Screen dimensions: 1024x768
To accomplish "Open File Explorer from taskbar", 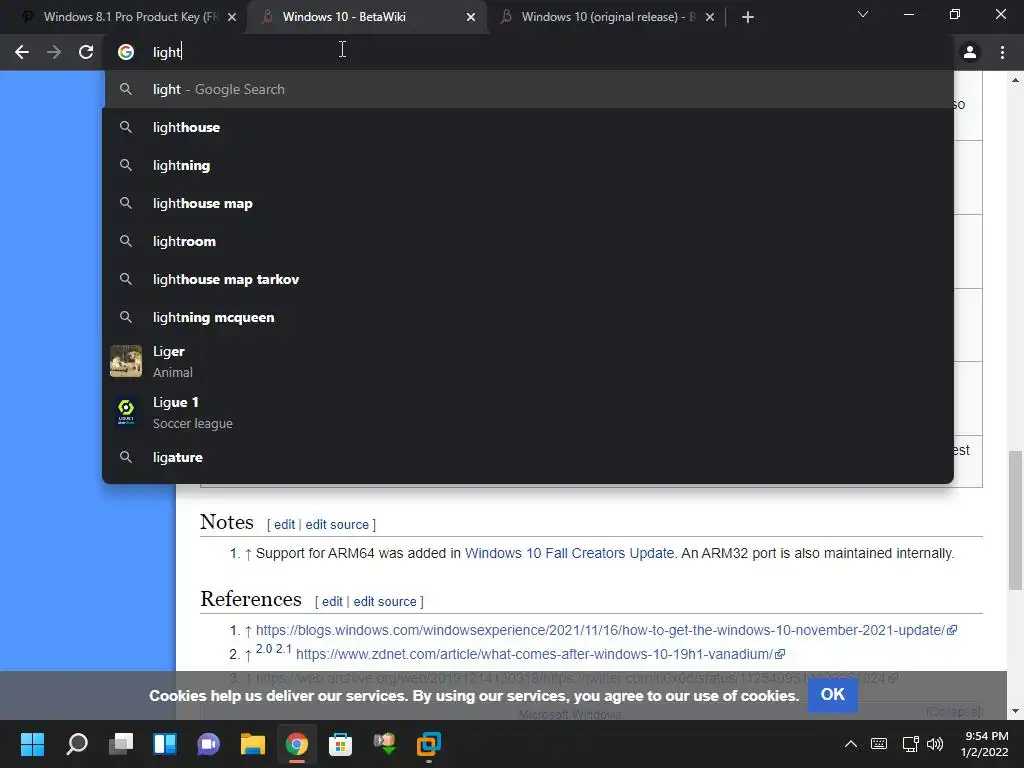I will tap(252, 744).
